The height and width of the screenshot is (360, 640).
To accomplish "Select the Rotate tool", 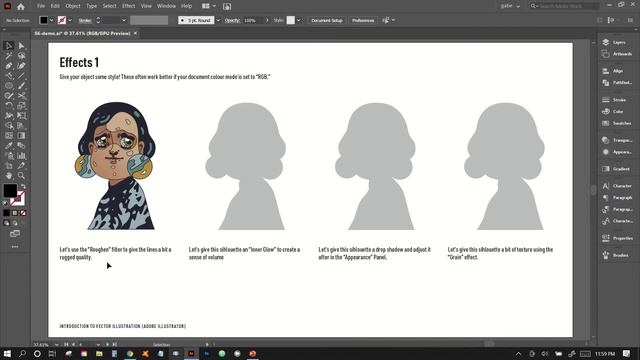I will click(x=9, y=106).
